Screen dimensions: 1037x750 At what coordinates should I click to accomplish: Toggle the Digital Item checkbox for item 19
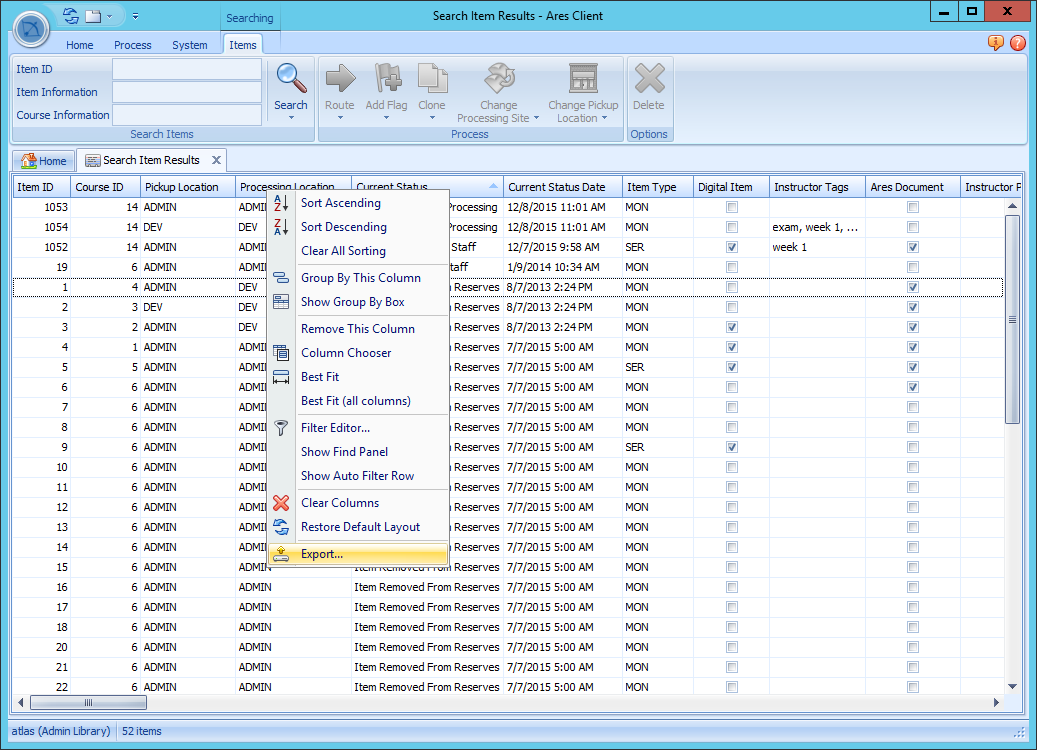click(731, 267)
